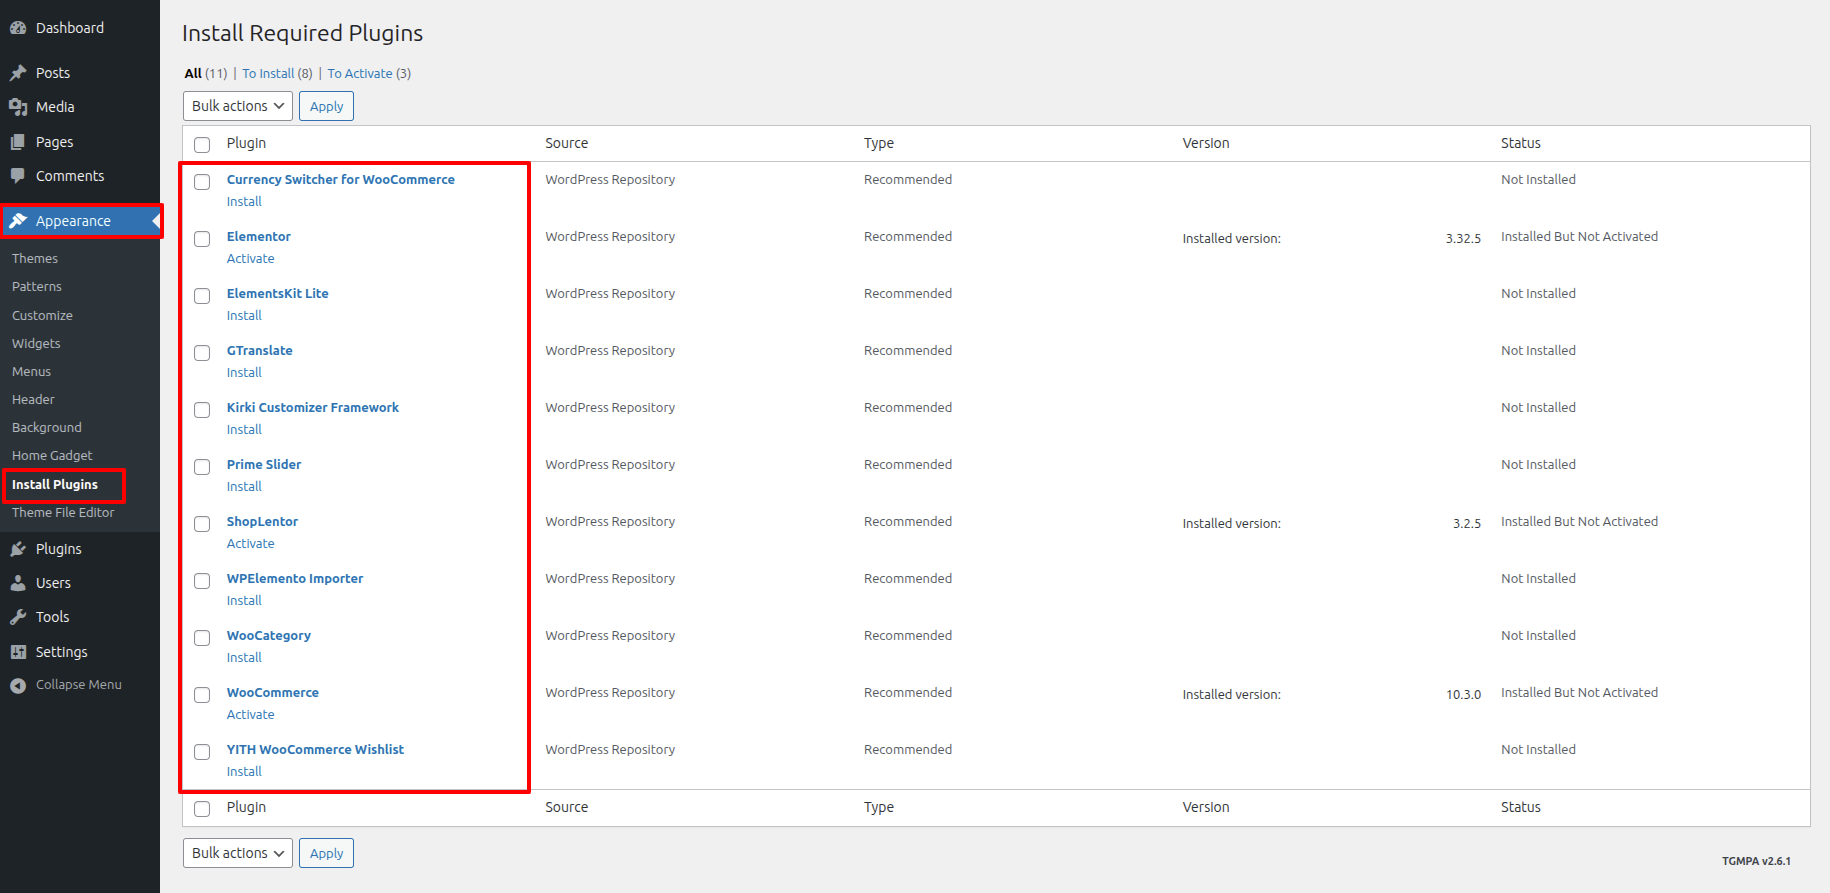Click the Media icon in sidebar
This screenshot has width=1830, height=893.
pos(18,107)
